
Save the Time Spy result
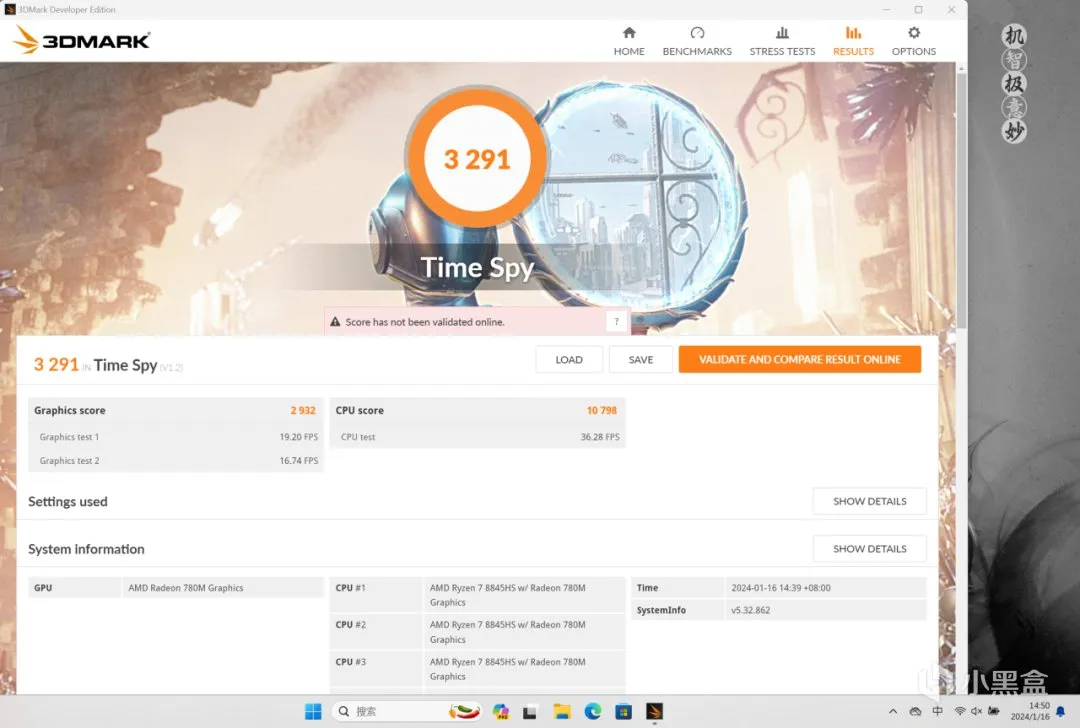point(641,360)
